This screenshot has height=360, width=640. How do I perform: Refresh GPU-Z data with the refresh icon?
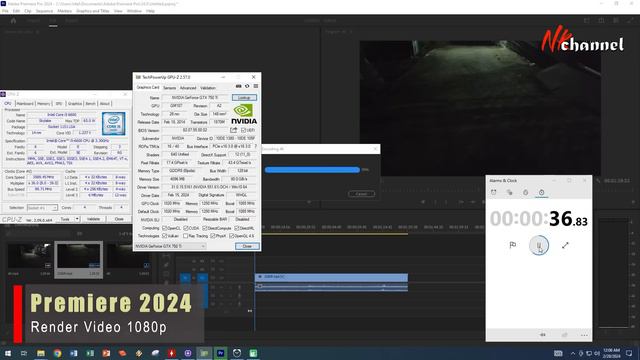[247, 86]
